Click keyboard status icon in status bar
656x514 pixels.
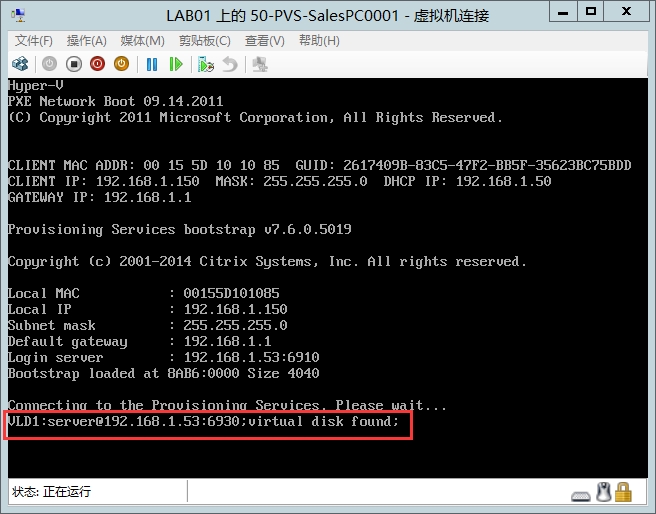[x=581, y=496]
